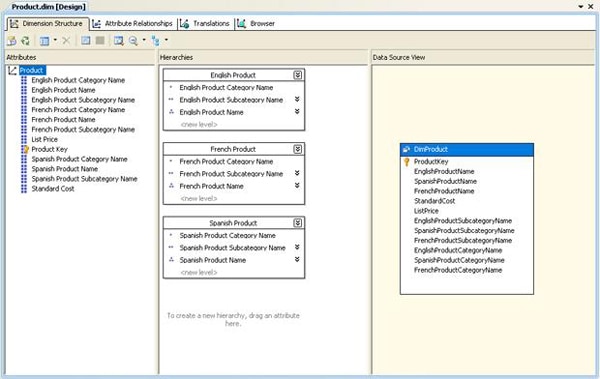
Task: Click the Show Table toolbar icon
Action: tap(86, 40)
